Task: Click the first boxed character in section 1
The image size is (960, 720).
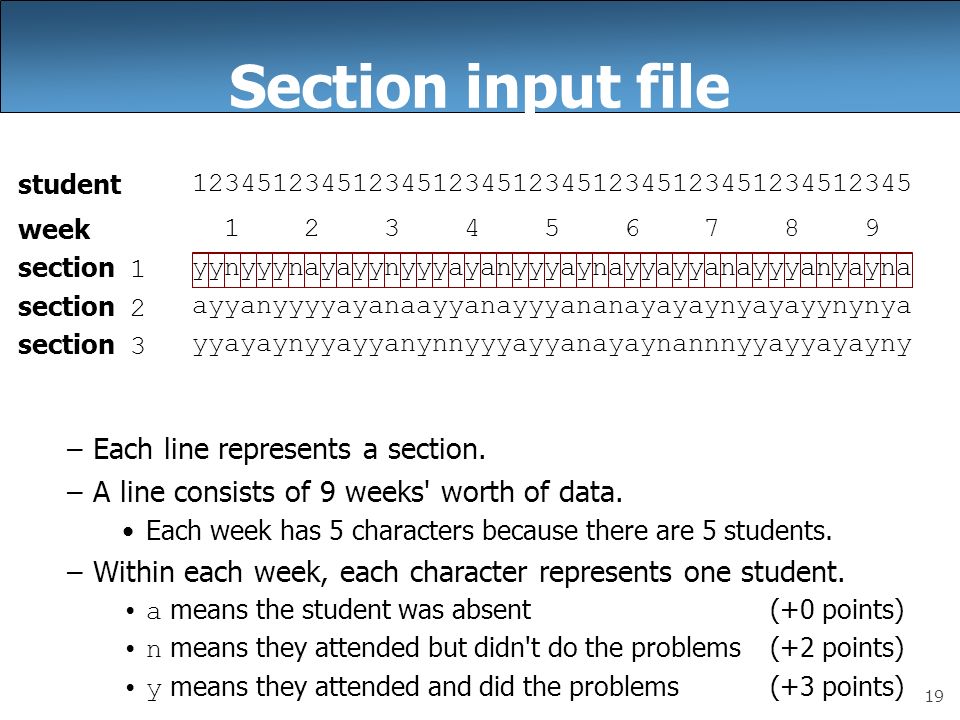Action: pos(200,270)
